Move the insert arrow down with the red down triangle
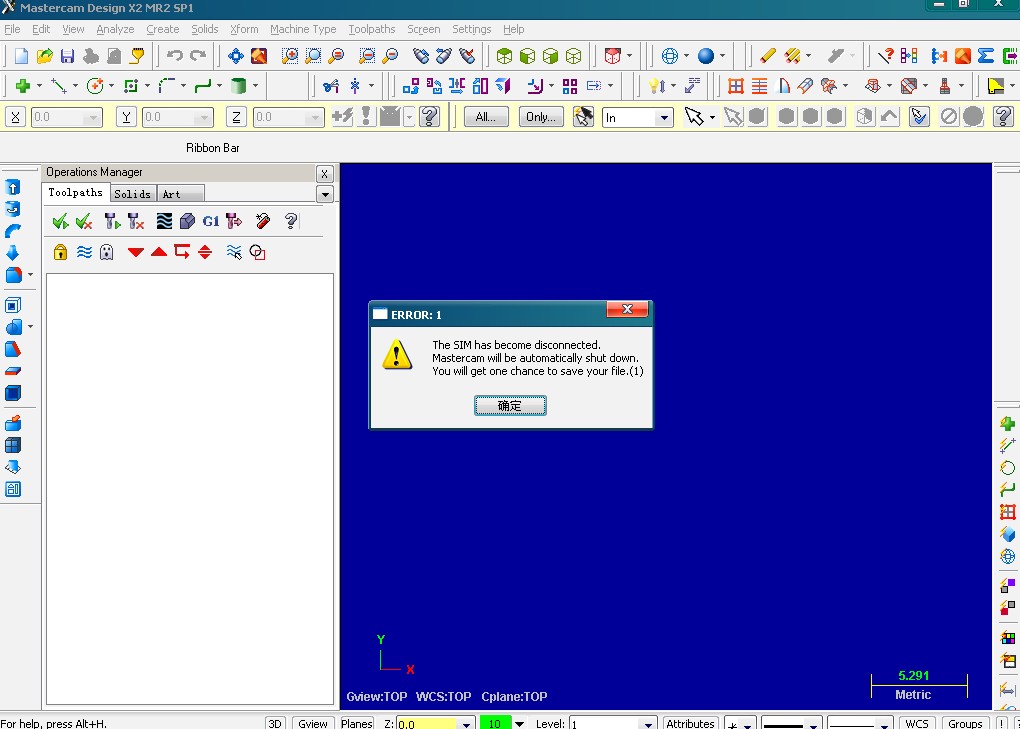Image resolution: width=1020 pixels, height=729 pixels. coord(135,252)
